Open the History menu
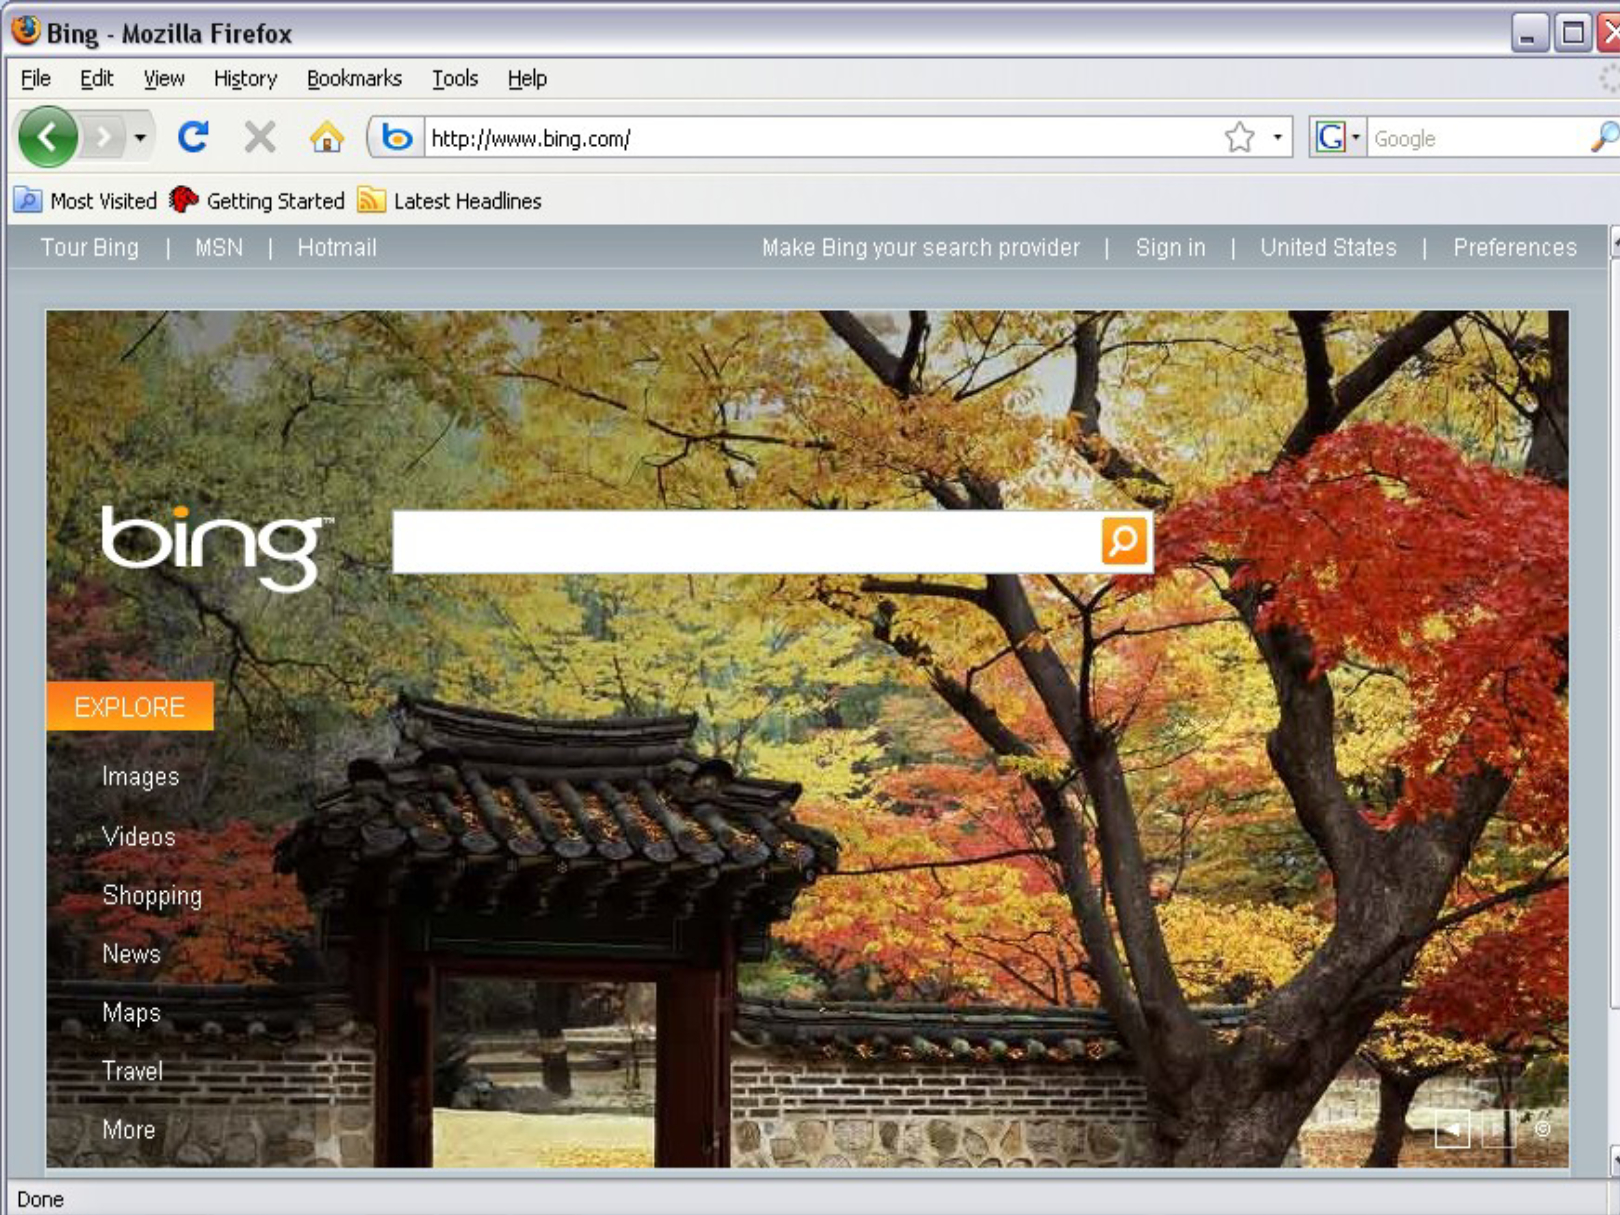Image resolution: width=1620 pixels, height=1215 pixels. (x=245, y=78)
